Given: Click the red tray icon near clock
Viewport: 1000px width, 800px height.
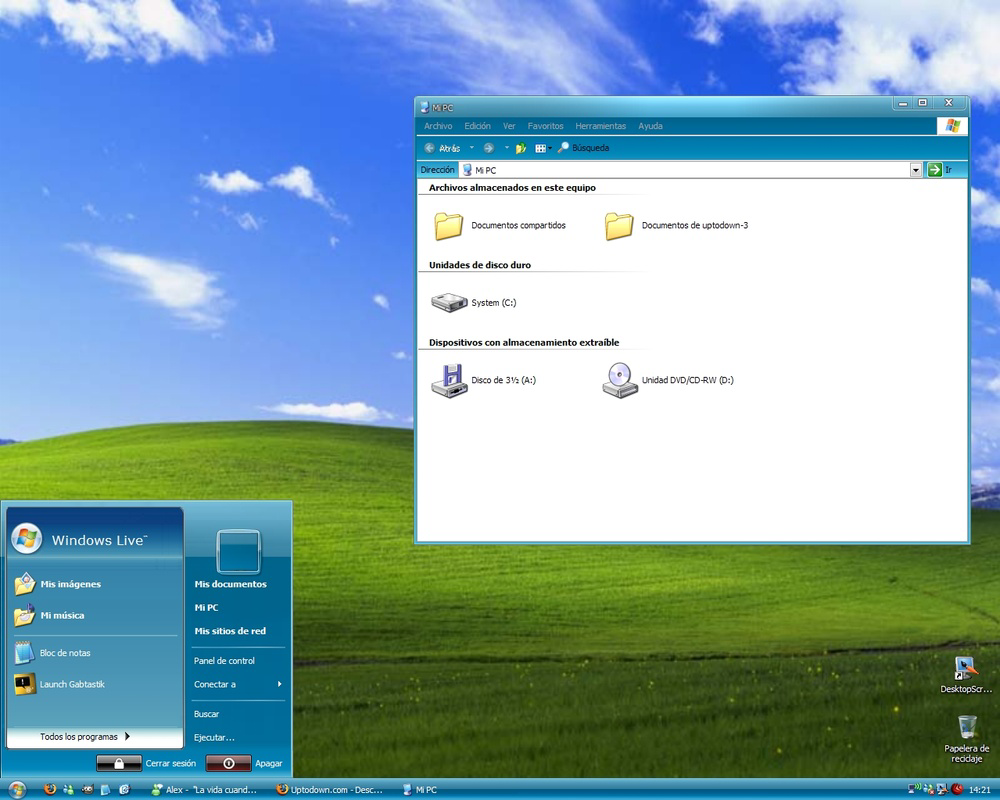Looking at the screenshot, I should pyautogui.click(x=957, y=789).
